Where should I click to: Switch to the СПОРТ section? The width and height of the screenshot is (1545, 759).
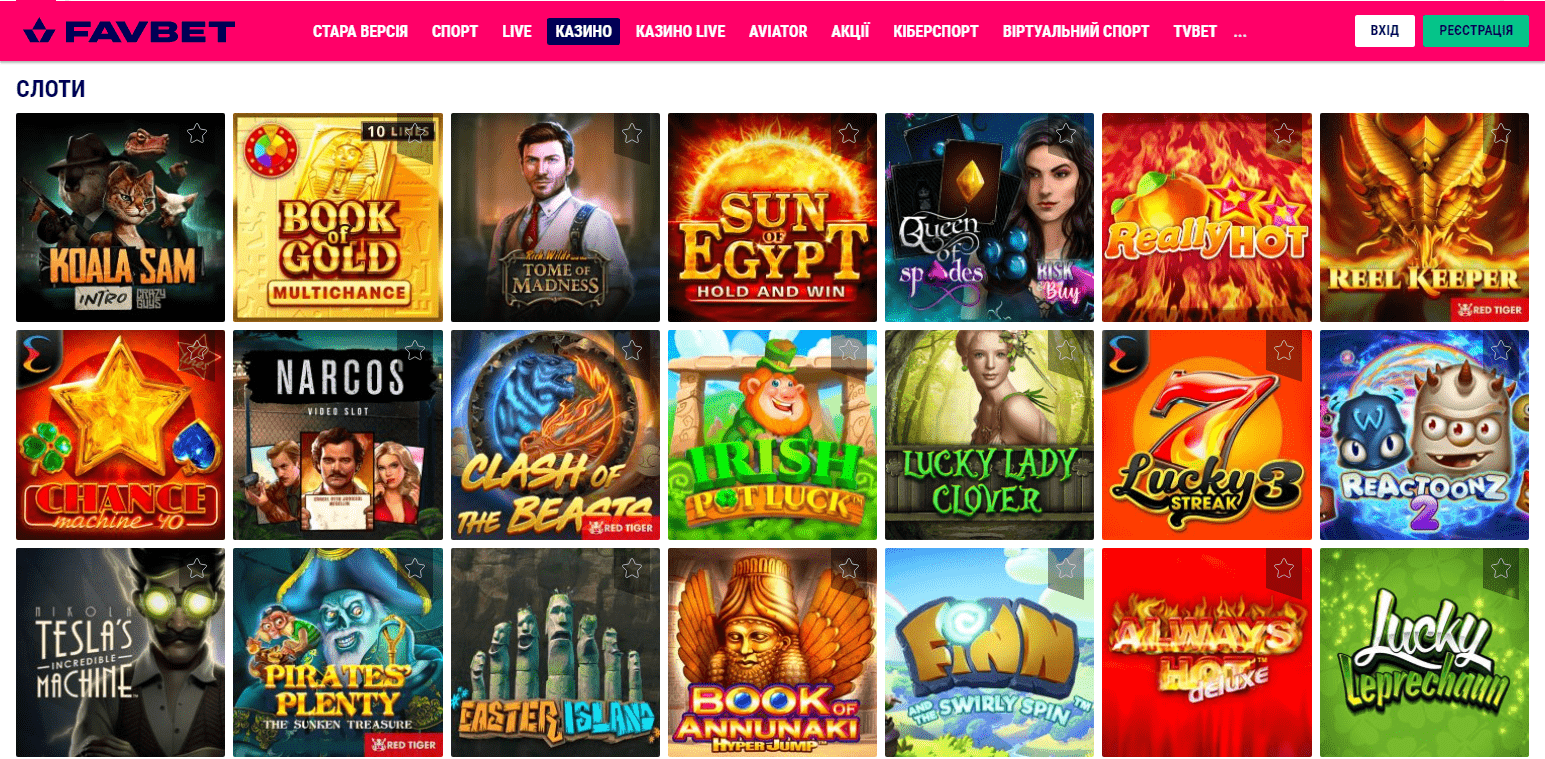click(x=455, y=32)
